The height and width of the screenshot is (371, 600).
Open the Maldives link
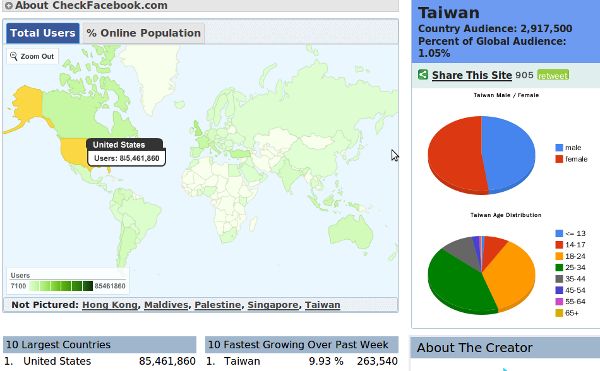(x=166, y=305)
